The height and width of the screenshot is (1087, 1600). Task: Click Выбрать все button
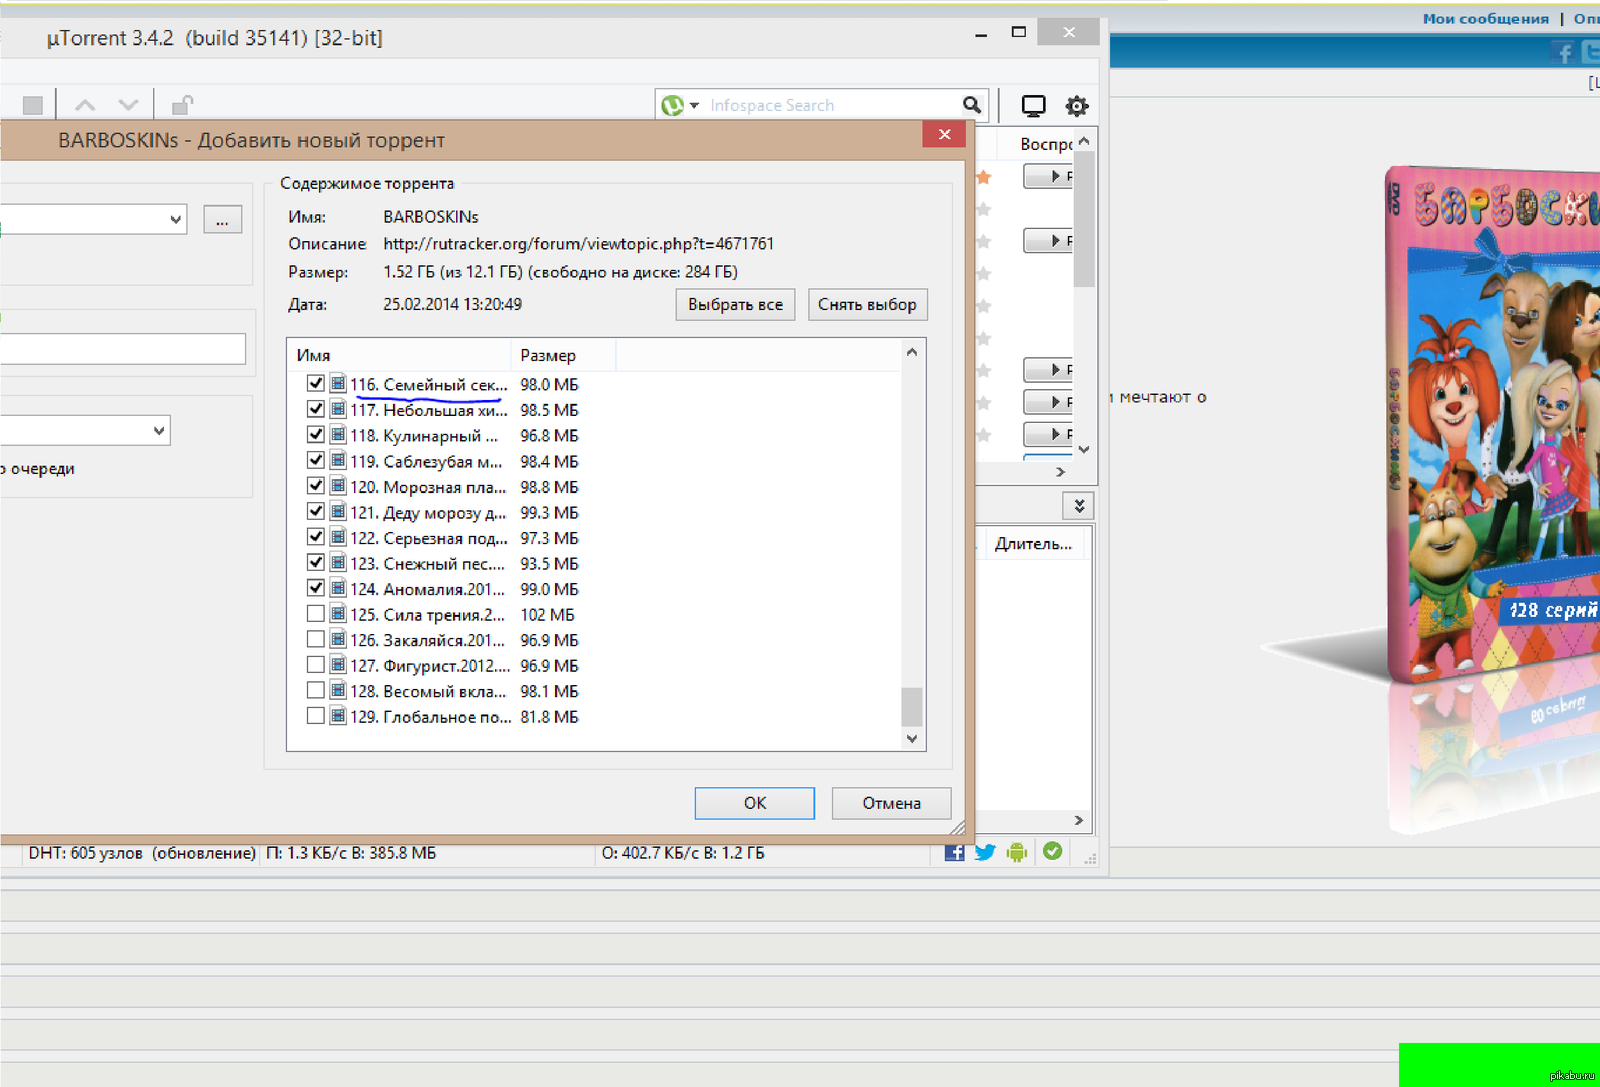[736, 304]
